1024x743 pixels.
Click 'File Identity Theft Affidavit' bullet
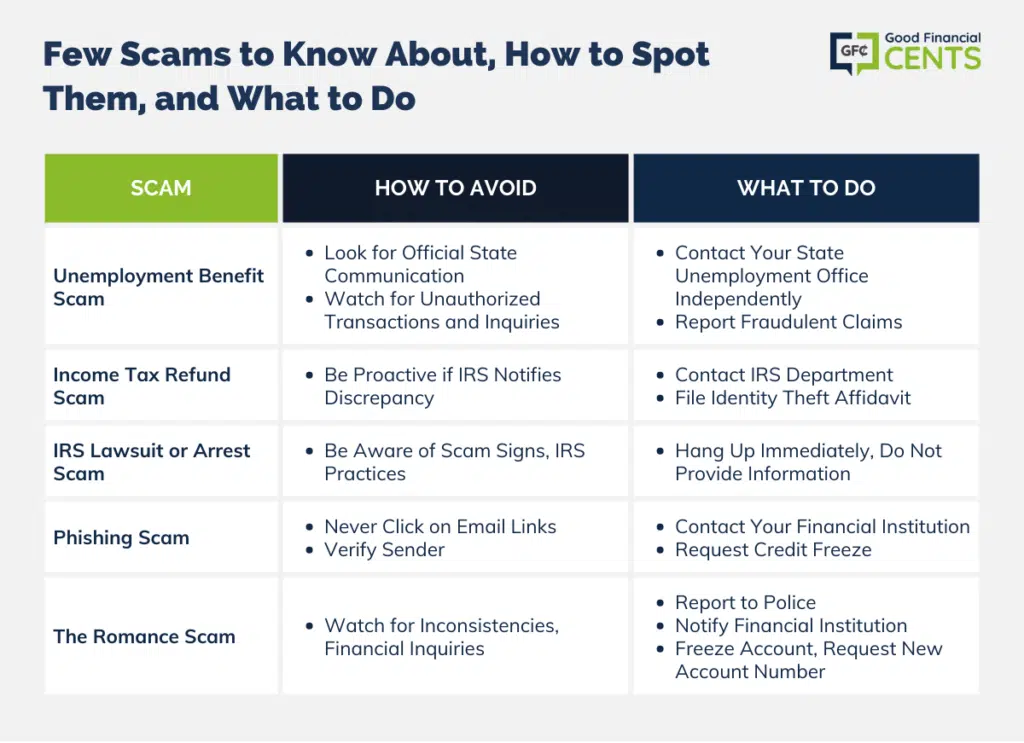pos(792,398)
